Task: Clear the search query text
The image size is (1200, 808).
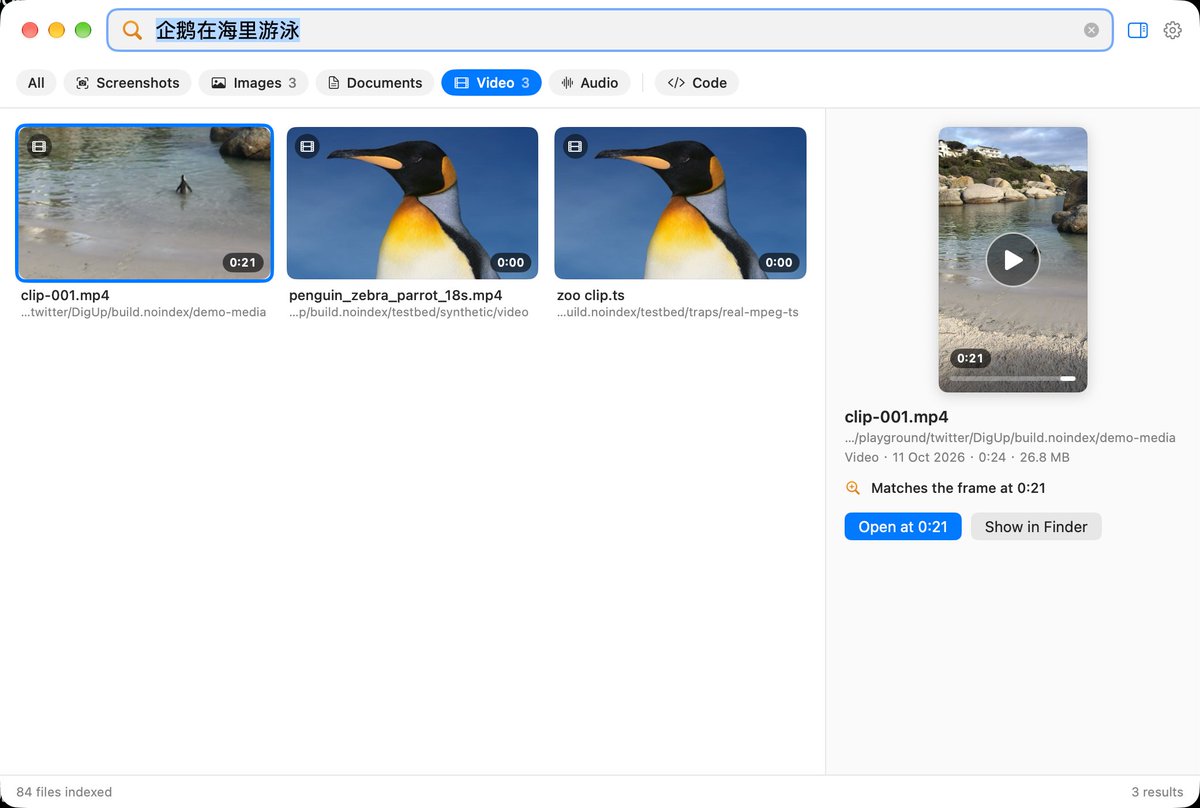Action: click(x=1091, y=30)
